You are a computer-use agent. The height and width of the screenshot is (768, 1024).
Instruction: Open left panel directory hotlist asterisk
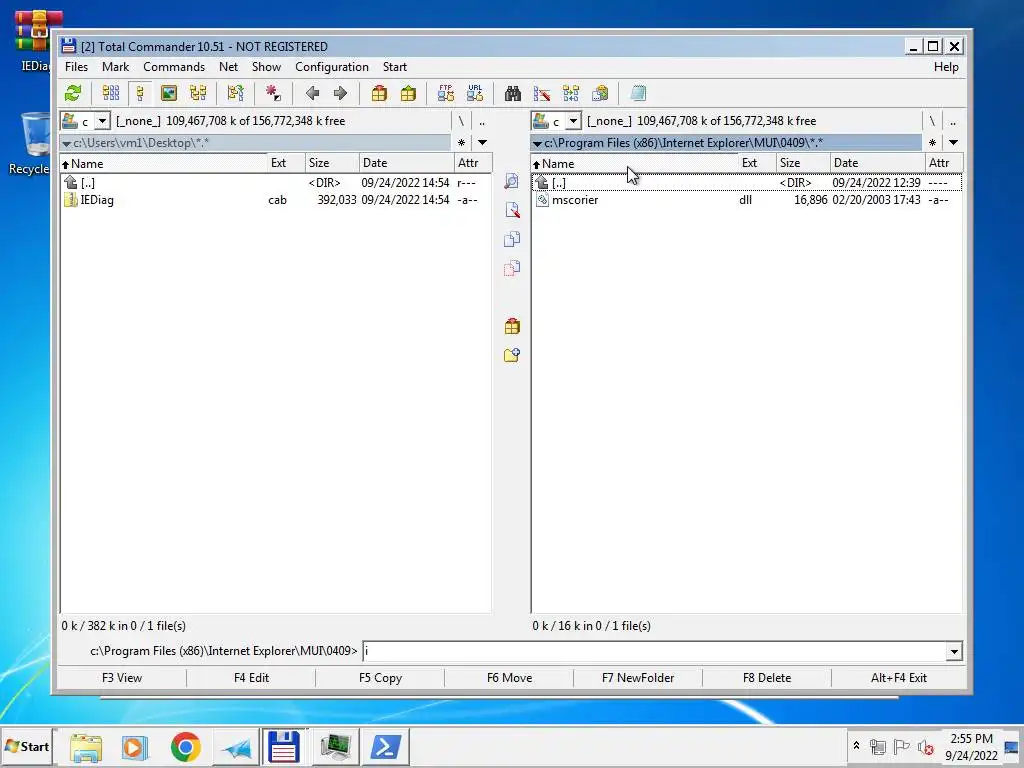tap(461, 142)
